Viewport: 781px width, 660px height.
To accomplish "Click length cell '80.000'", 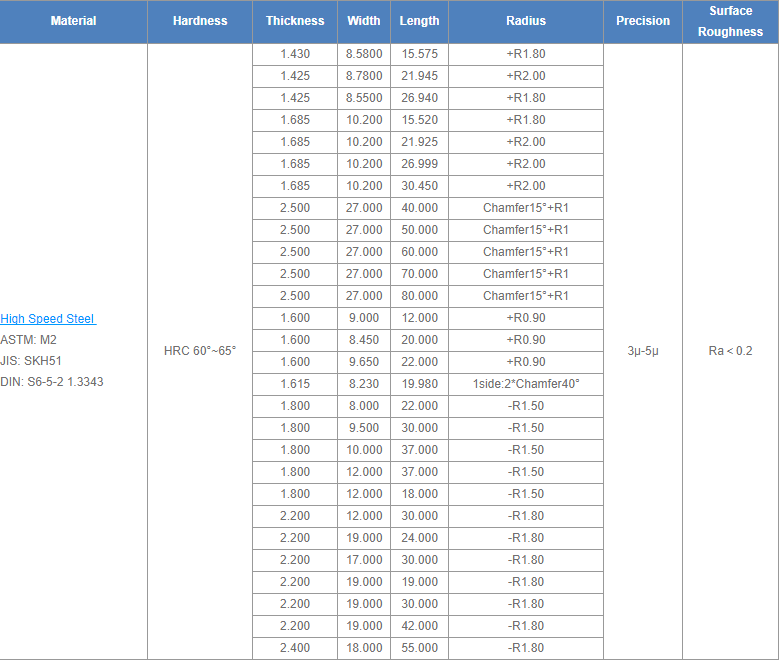I will (419, 296).
